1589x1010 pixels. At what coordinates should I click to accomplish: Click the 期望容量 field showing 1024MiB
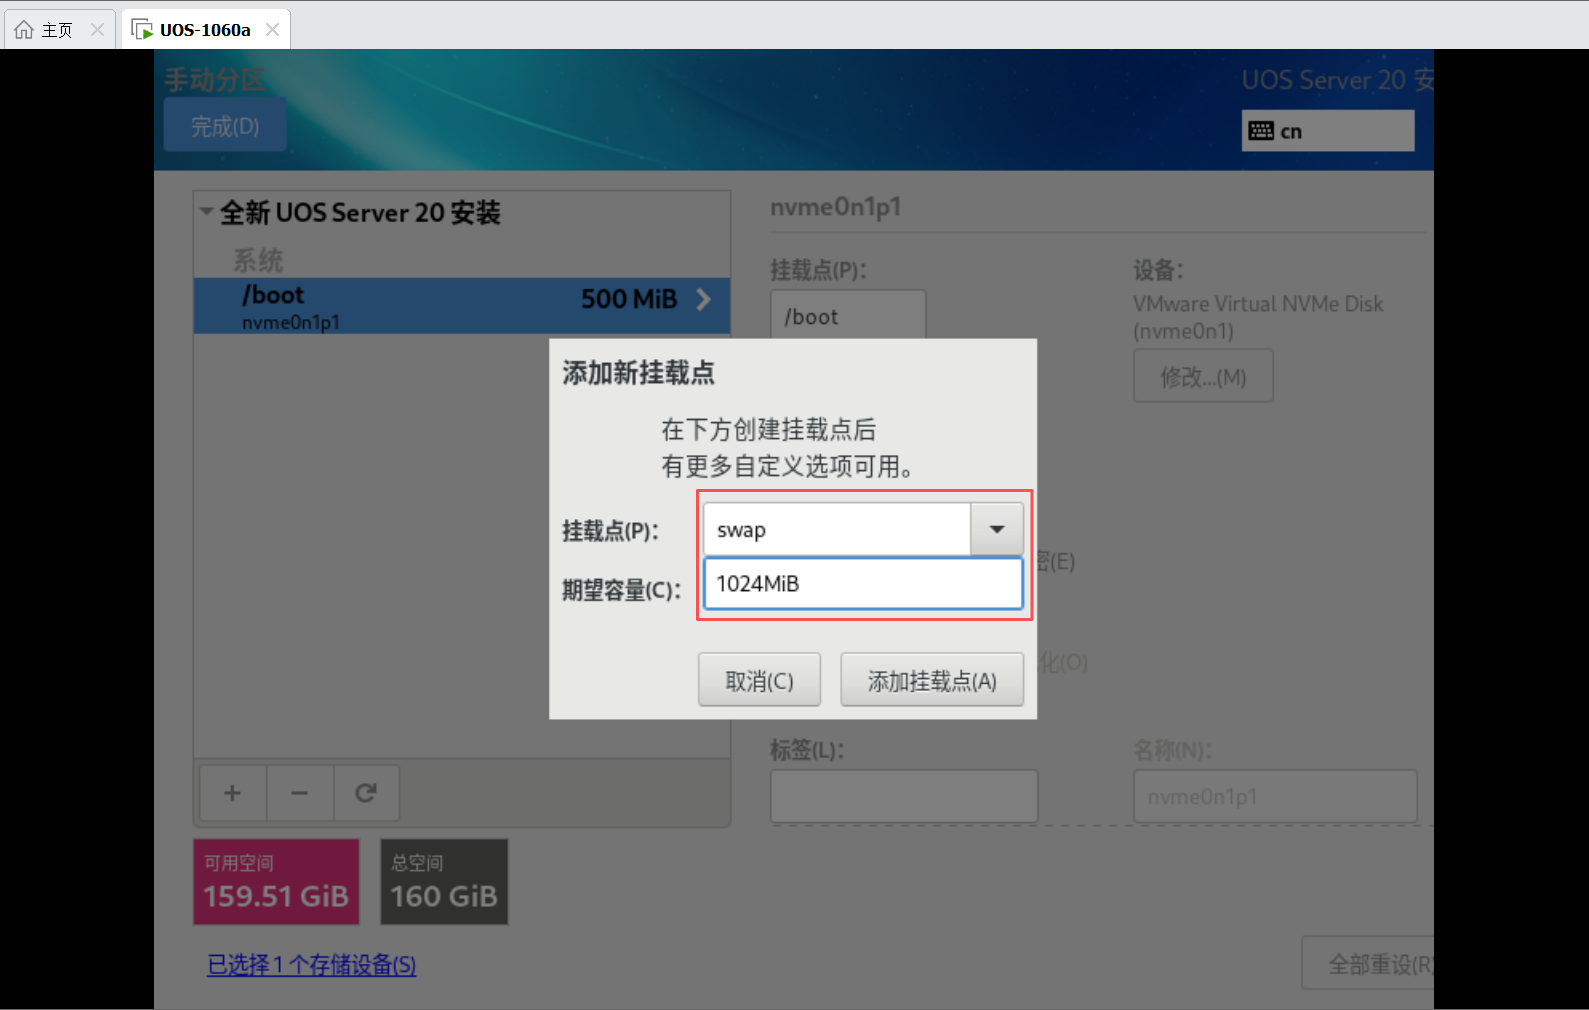click(x=863, y=584)
